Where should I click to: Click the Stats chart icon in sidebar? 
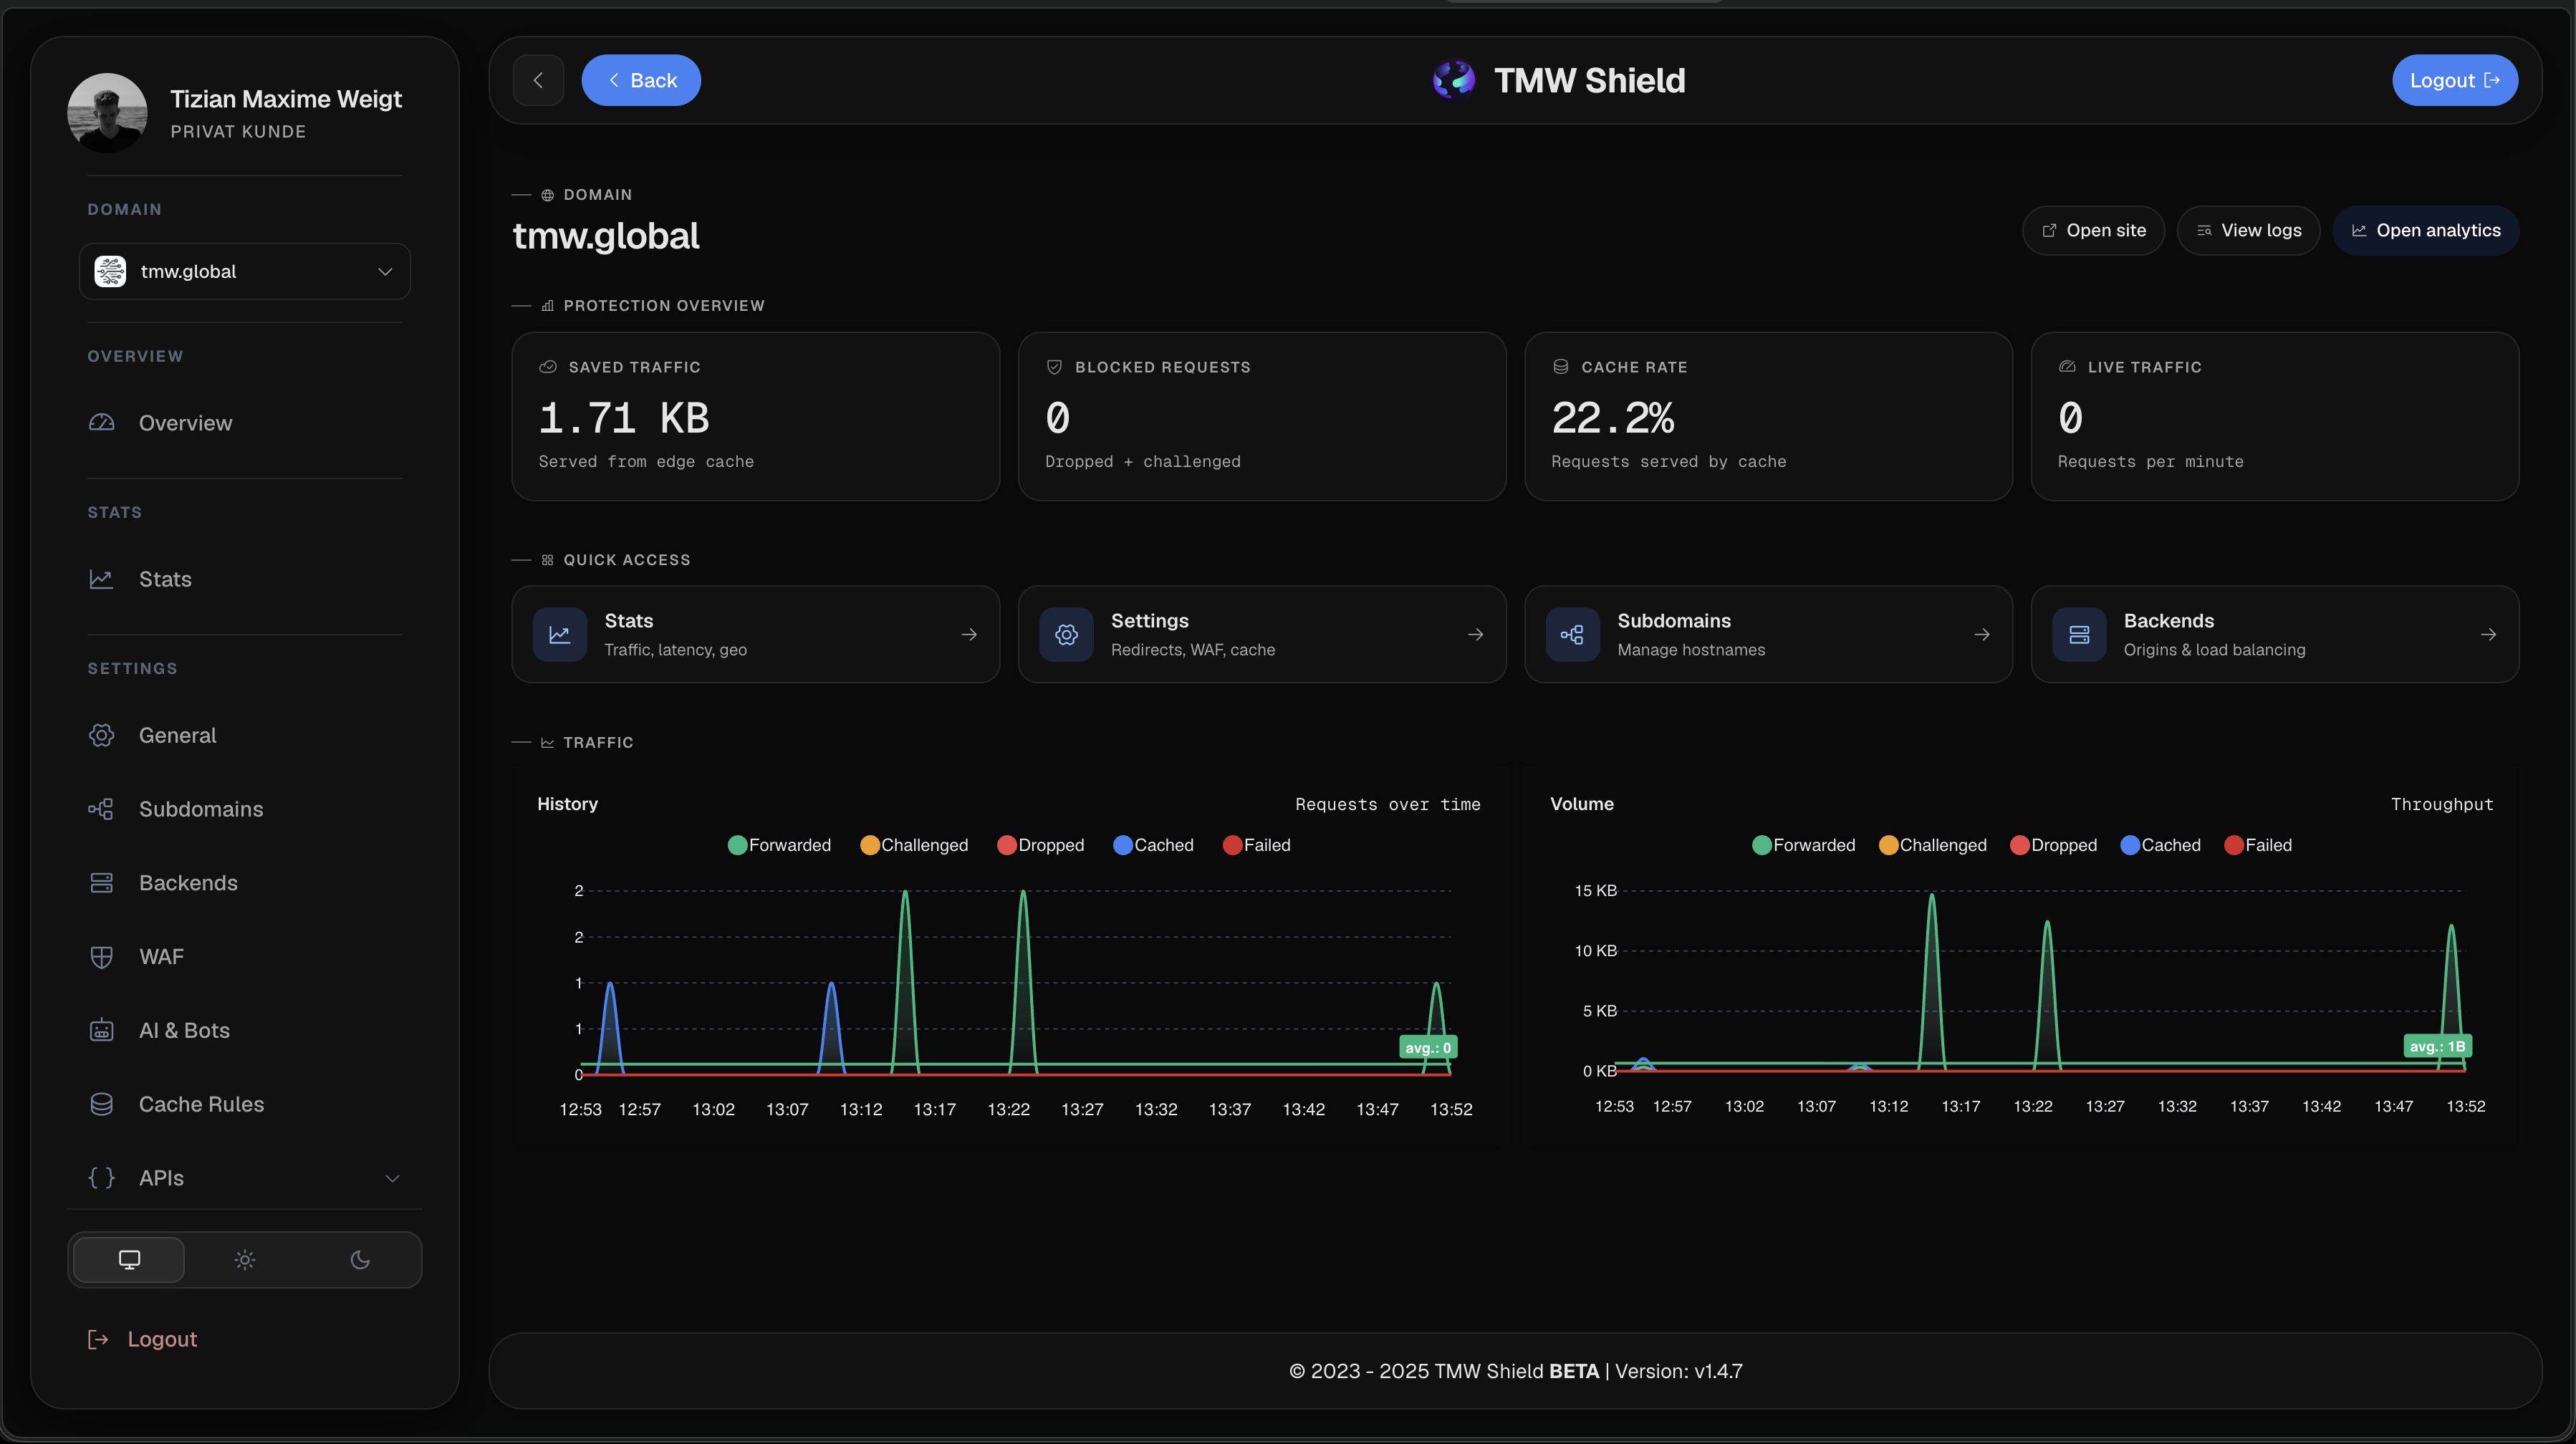102,578
